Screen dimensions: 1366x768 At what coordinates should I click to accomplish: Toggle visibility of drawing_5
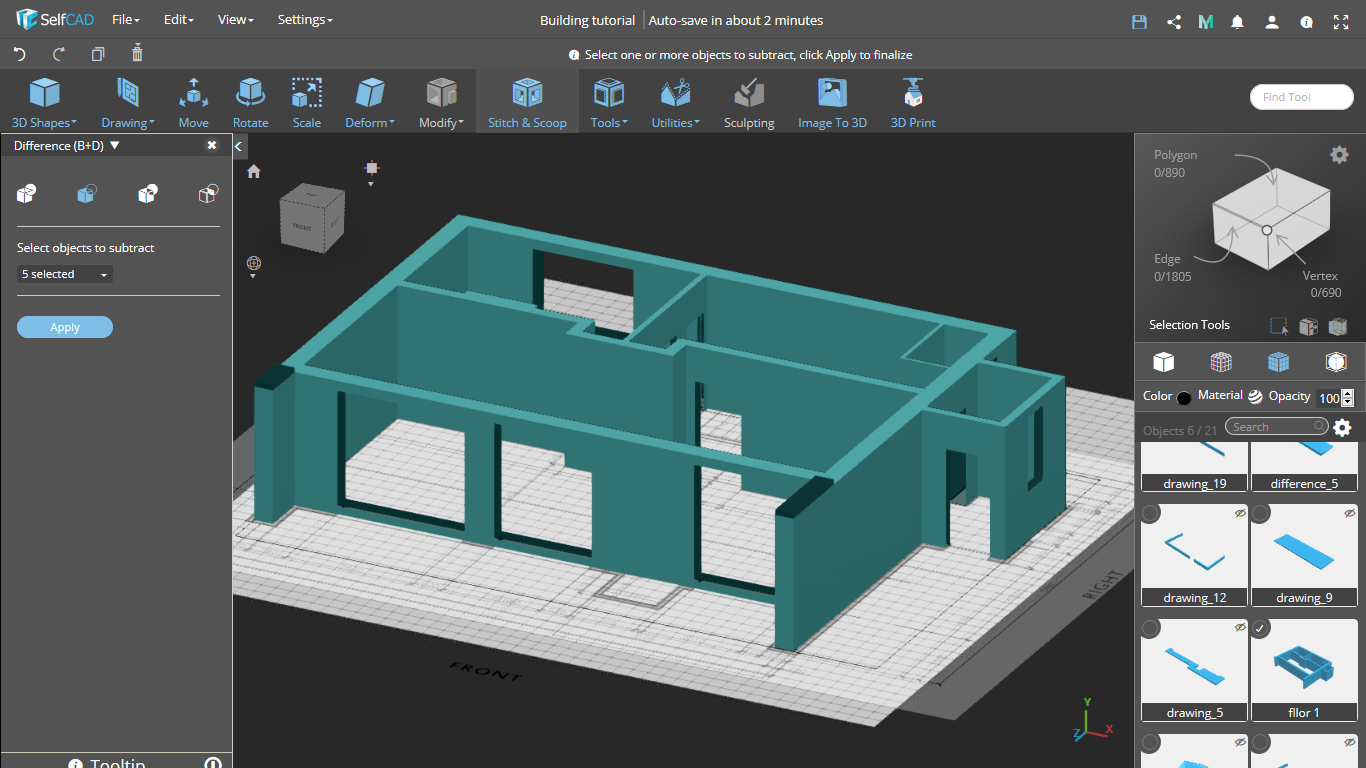(1240, 627)
